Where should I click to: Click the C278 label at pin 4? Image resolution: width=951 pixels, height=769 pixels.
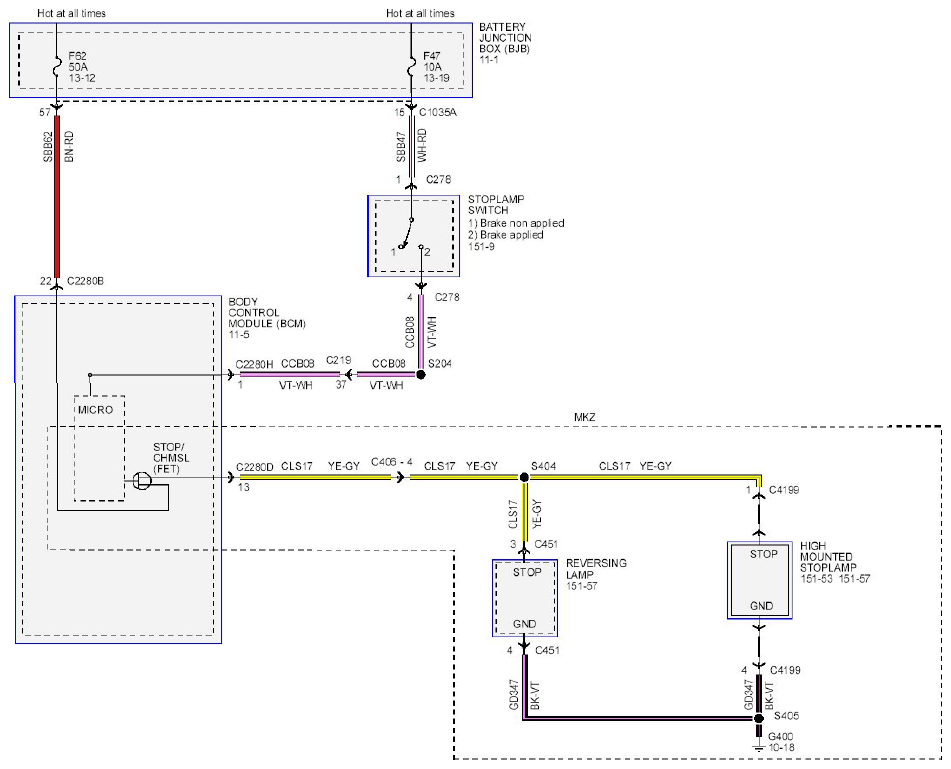click(447, 297)
